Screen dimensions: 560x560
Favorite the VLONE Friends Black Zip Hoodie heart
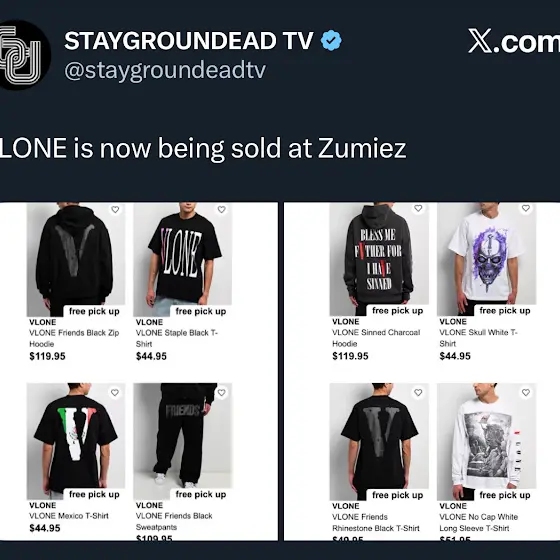(x=115, y=210)
